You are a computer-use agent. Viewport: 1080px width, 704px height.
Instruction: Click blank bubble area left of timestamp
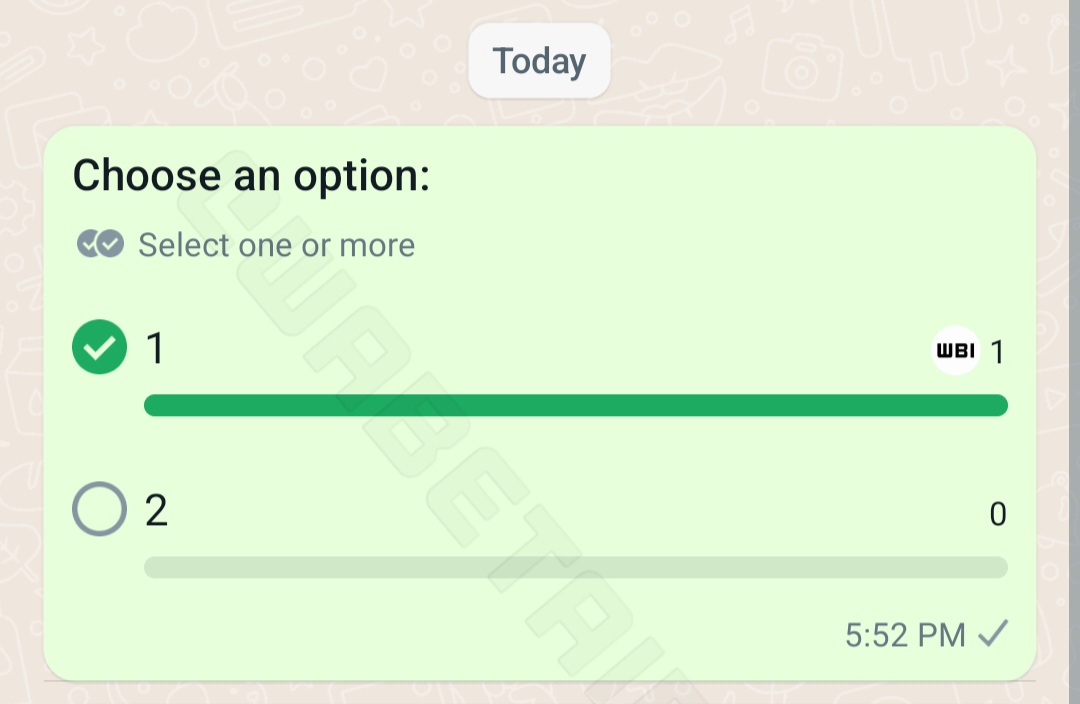[450, 635]
